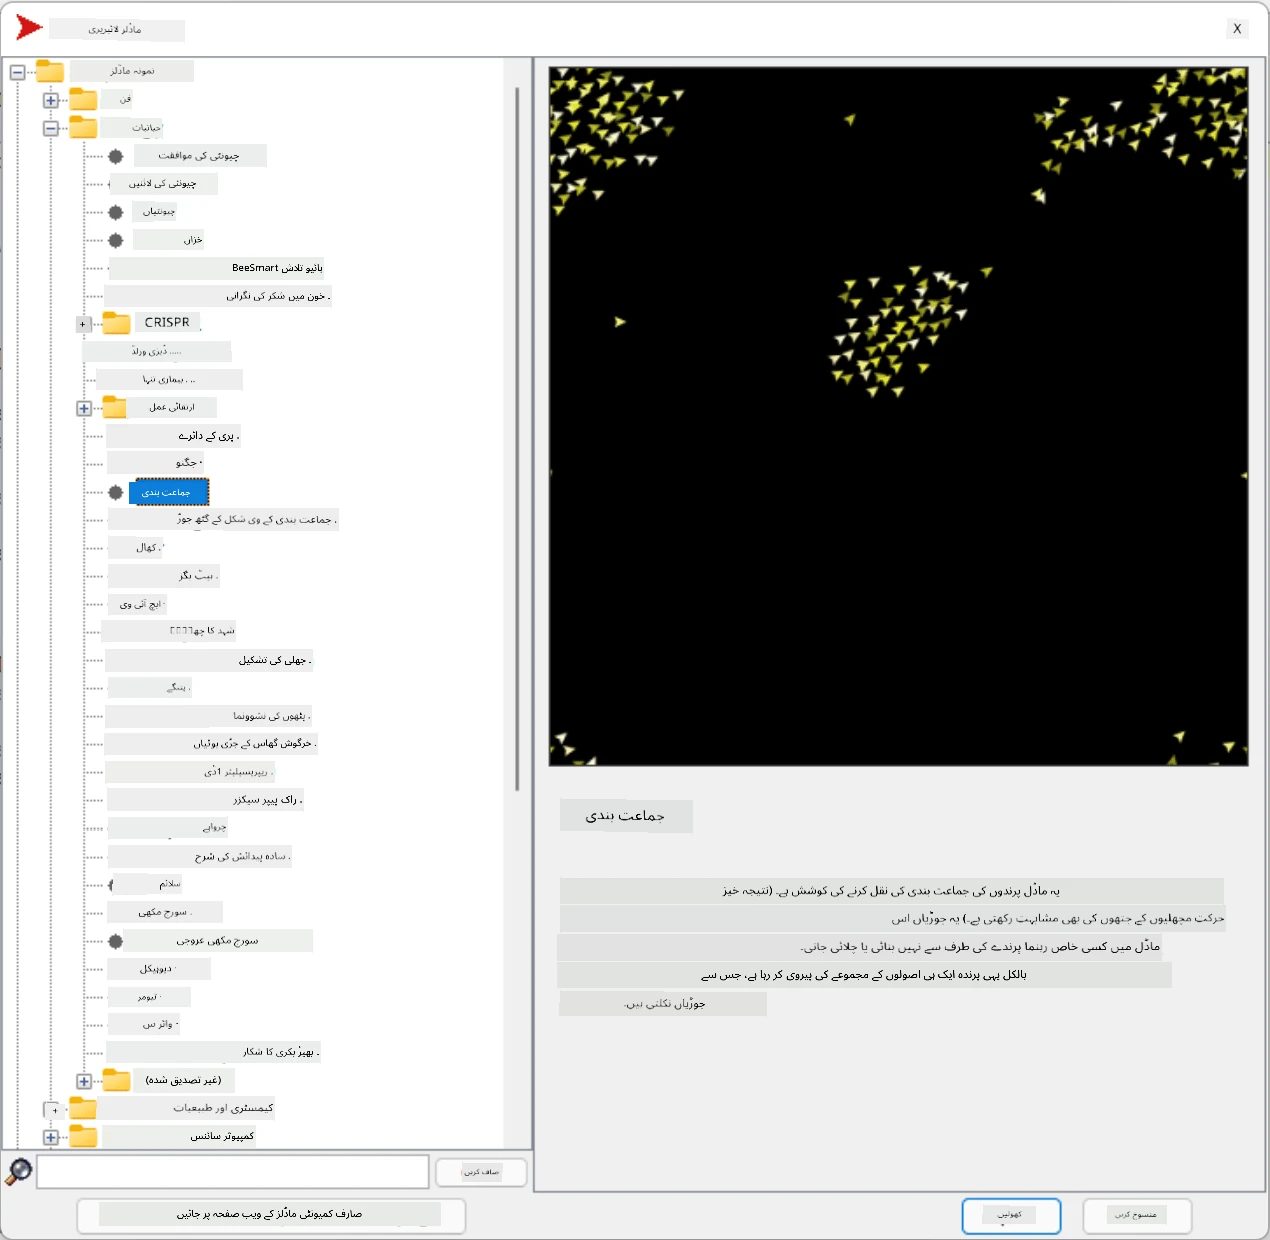Select the پٹھوں کی نشوونما model

(x=209, y=716)
